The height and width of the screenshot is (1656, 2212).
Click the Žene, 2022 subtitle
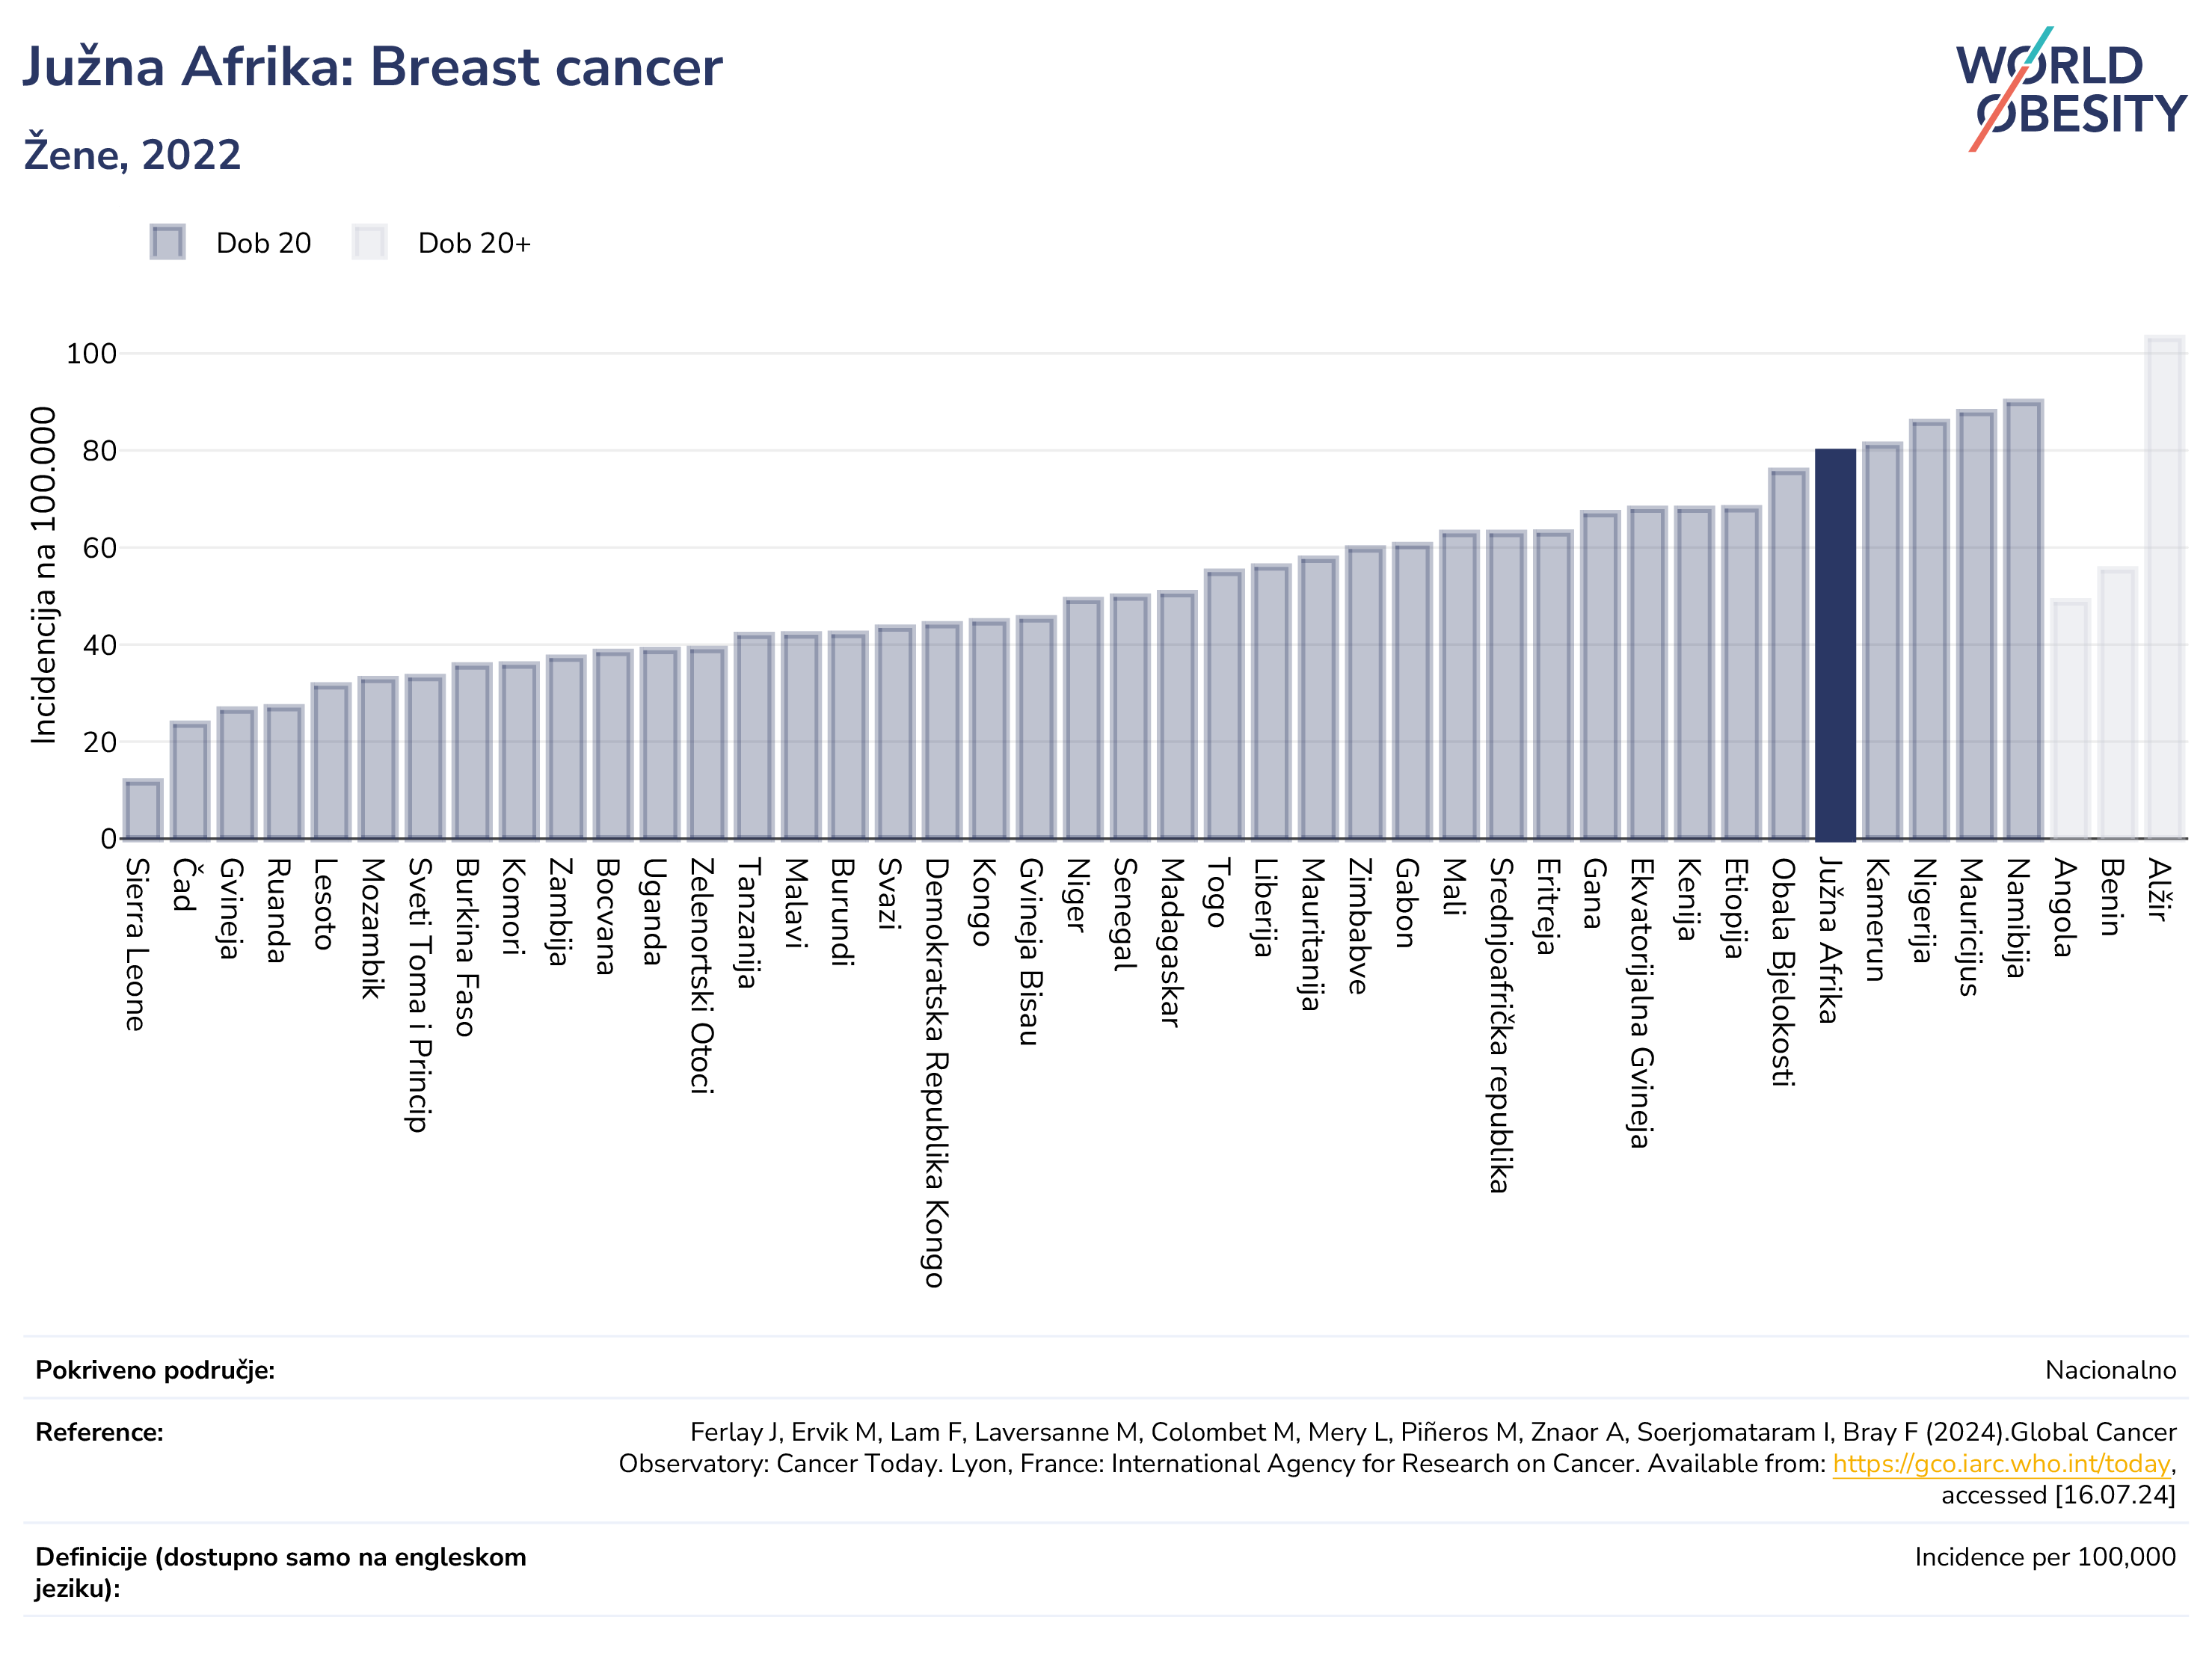pos(132,154)
